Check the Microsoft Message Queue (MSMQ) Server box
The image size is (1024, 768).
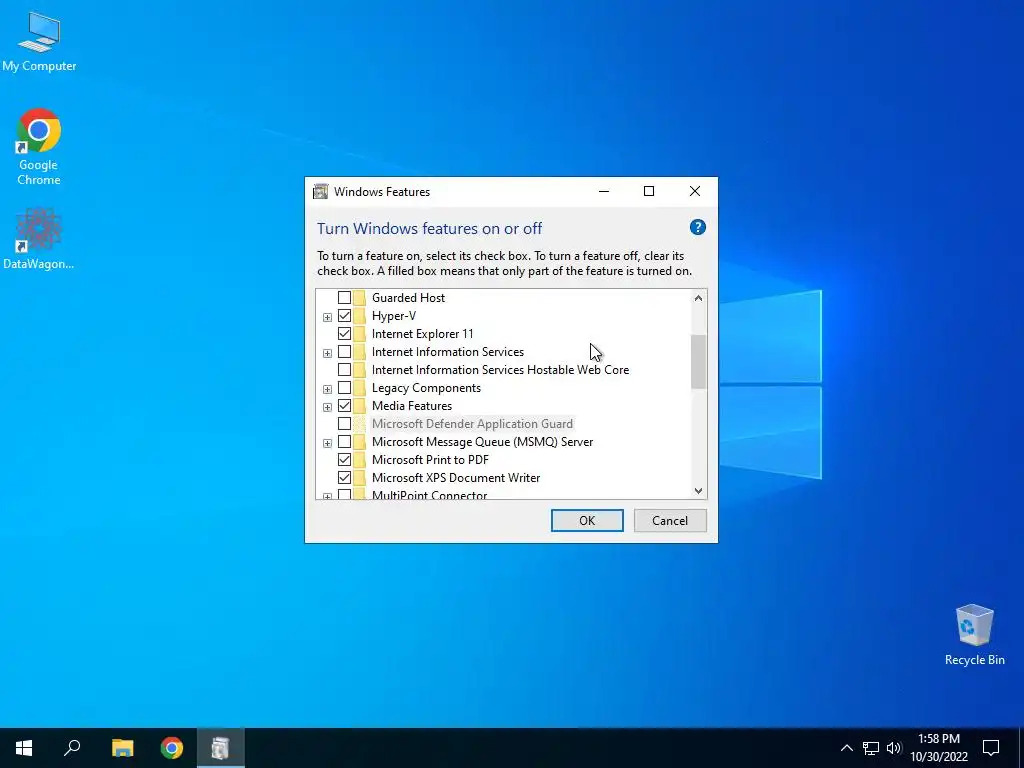tap(344, 442)
